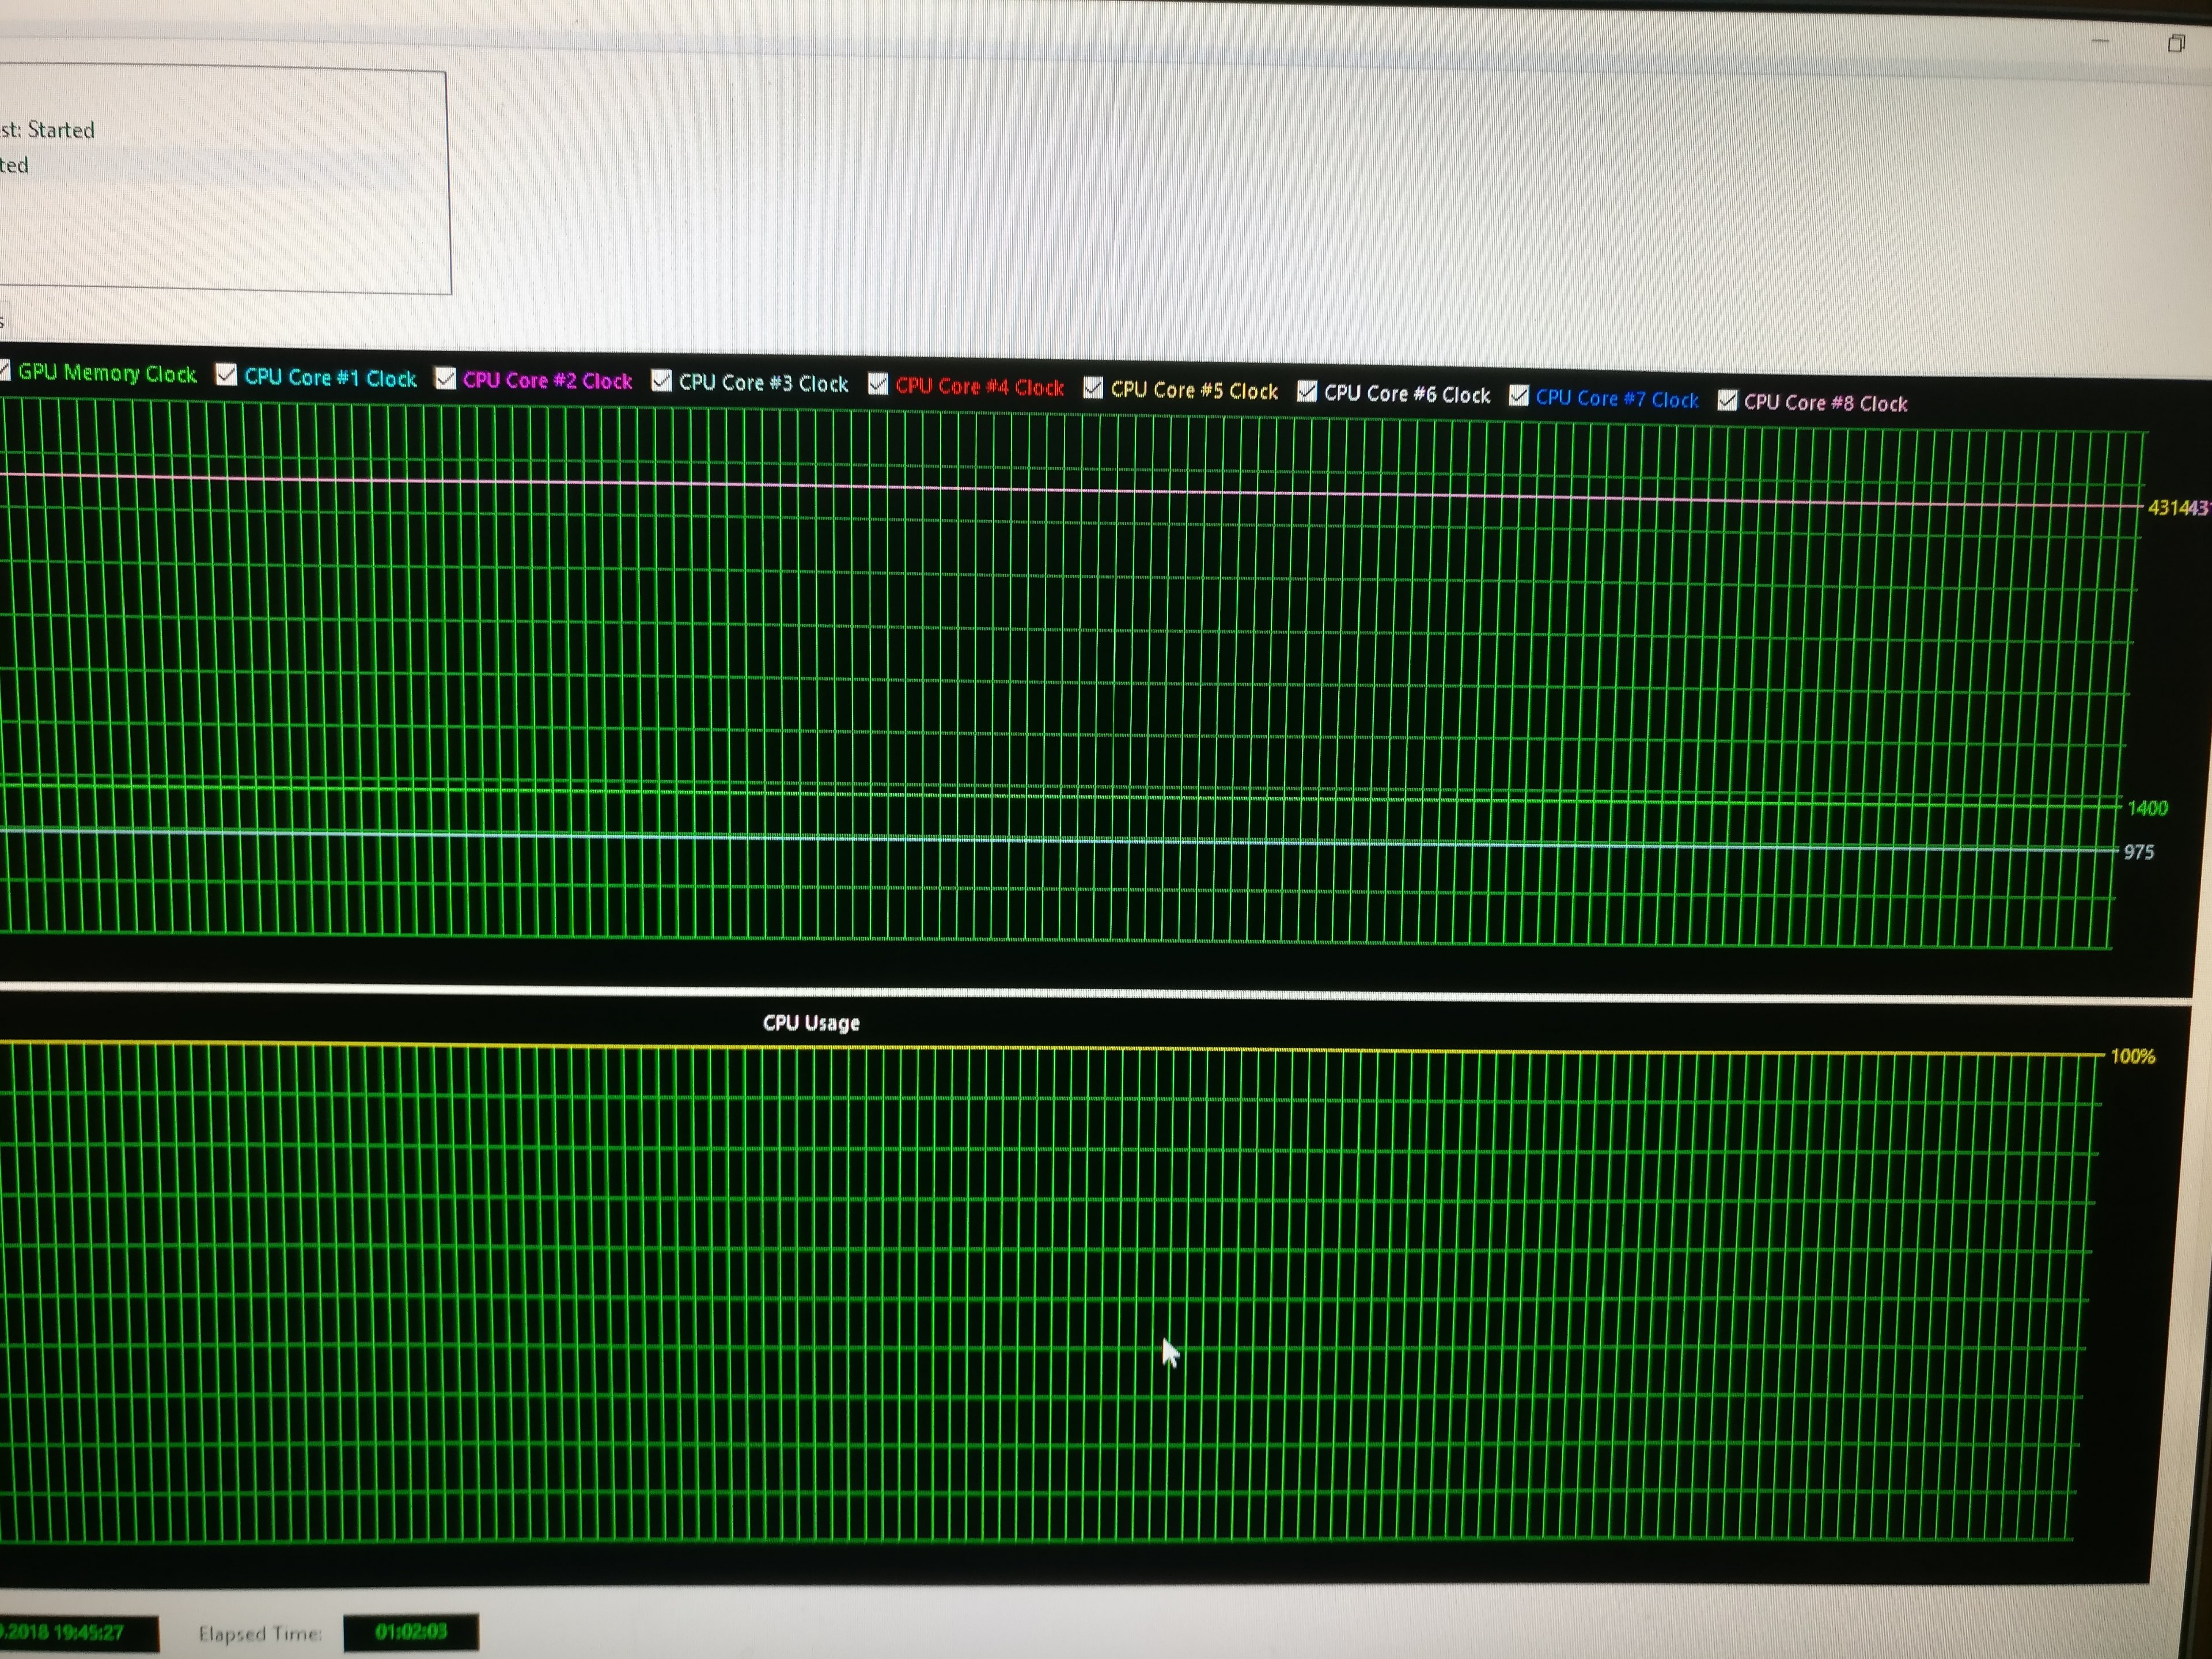Uncheck the CPU Core #7 Clock box
Image resolution: width=2212 pixels, height=1659 pixels.
point(1519,396)
